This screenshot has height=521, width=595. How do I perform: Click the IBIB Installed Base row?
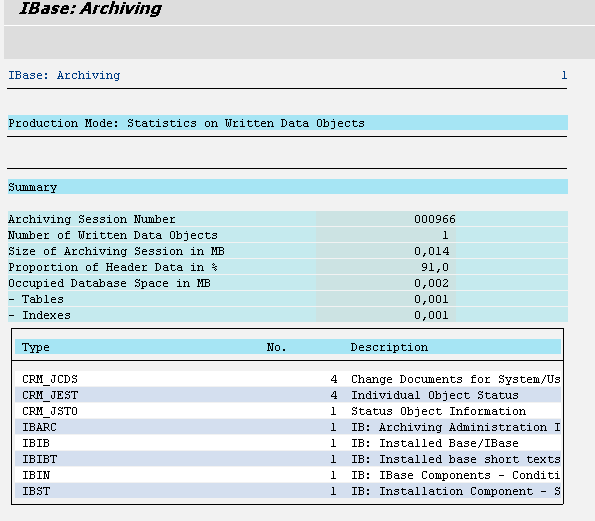point(288,443)
